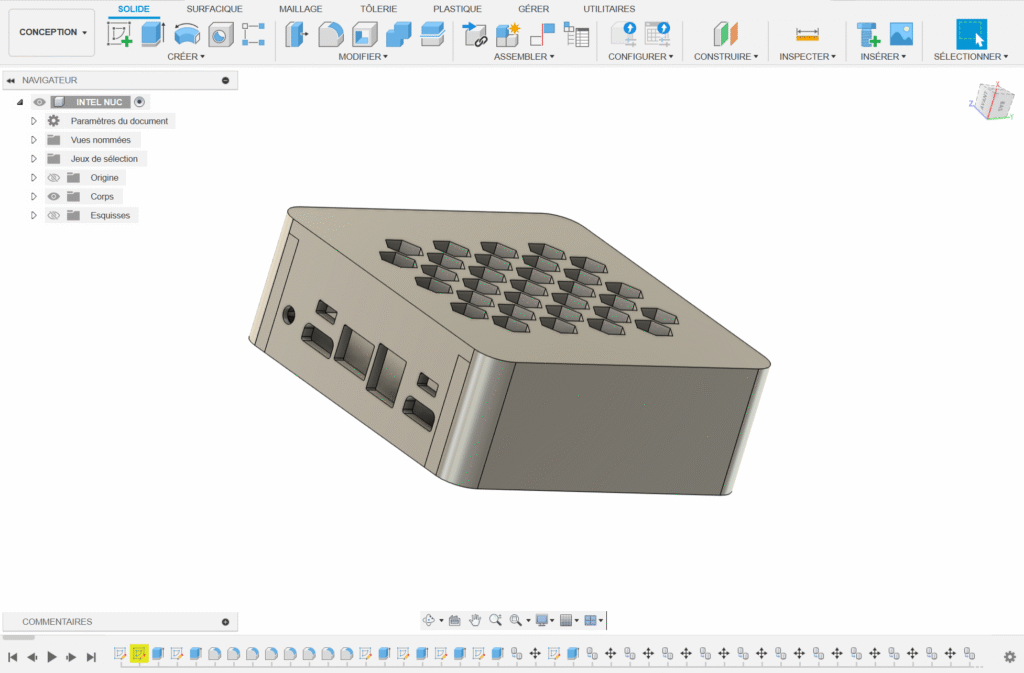Expand the COMMENTAIRES panel
This screenshot has height=673, width=1024.
225,622
